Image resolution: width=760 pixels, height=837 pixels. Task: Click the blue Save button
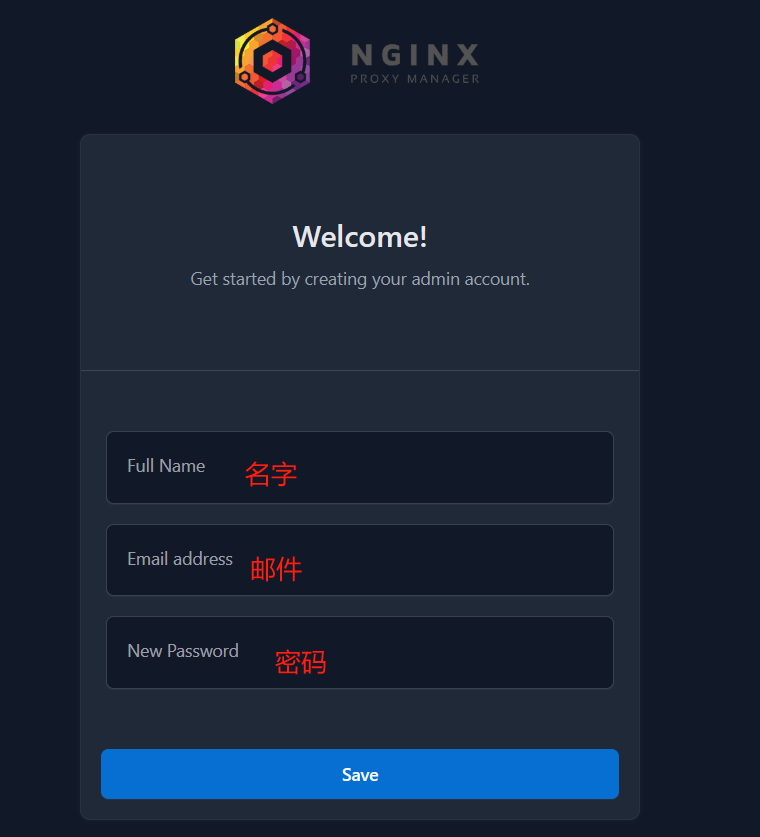pyautogui.click(x=360, y=774)
